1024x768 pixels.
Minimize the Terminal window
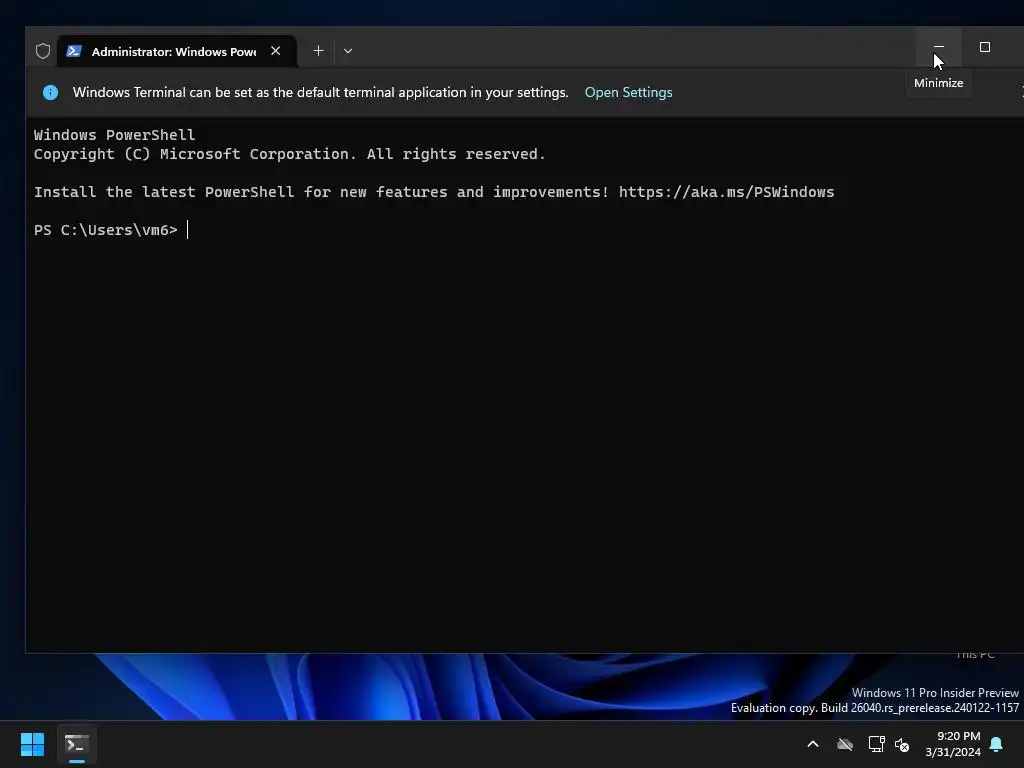tap(938, 47)
